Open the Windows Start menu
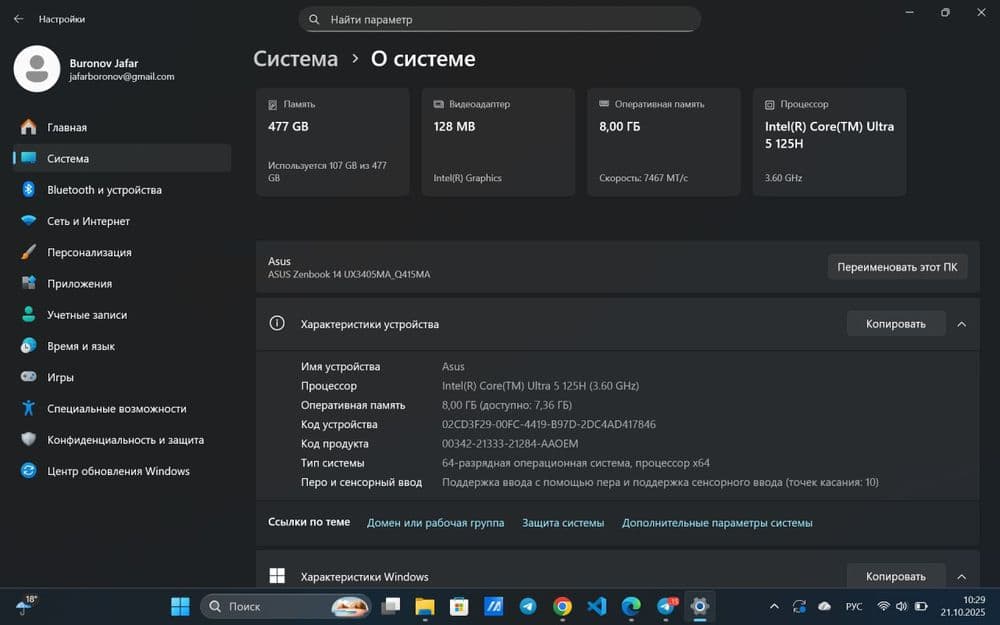The height and width of the screenshot is (625, 1000). point(180,606)
